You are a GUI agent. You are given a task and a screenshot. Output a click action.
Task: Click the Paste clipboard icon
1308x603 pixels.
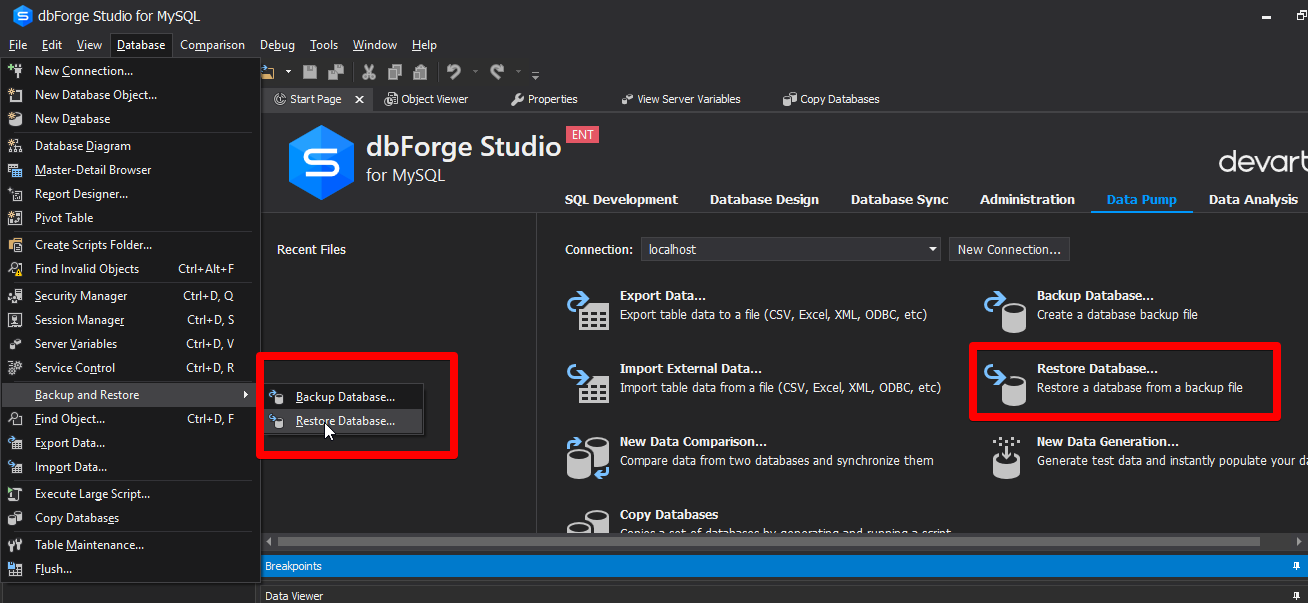[x=420, y=72]
